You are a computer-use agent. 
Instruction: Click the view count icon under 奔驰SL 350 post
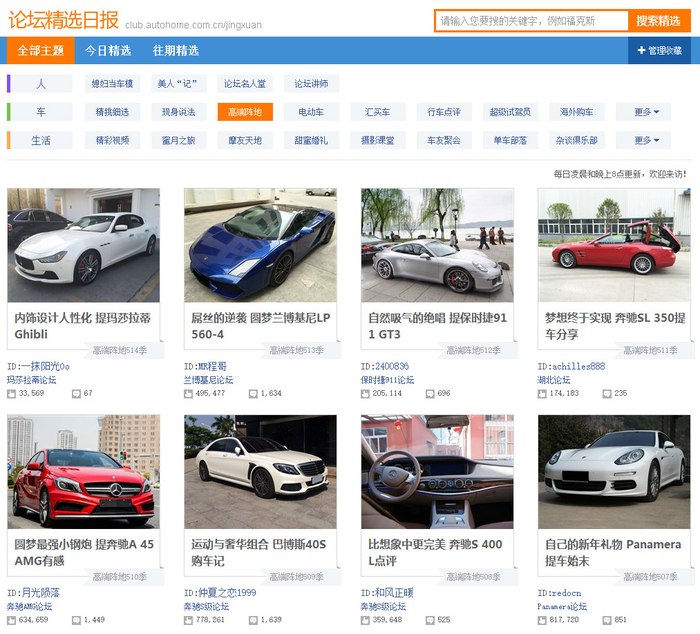(543, 394)
